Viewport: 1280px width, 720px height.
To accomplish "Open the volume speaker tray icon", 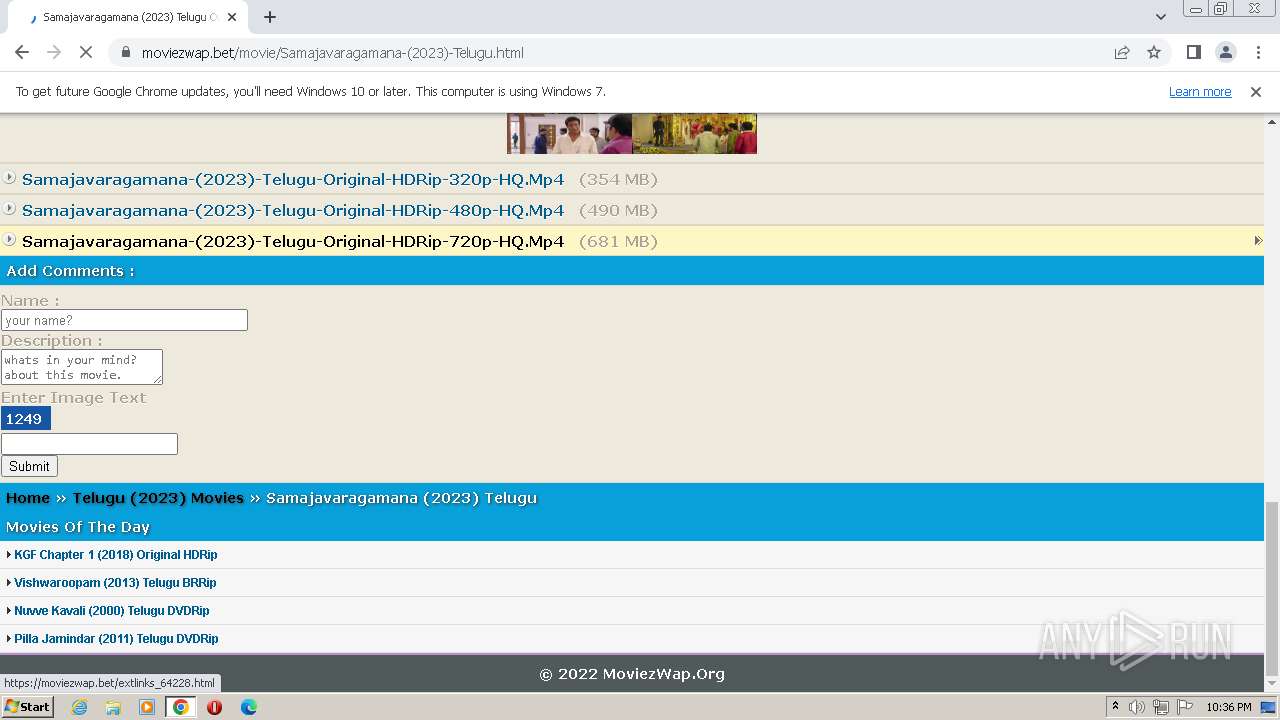I will (x=1137, y=707).
